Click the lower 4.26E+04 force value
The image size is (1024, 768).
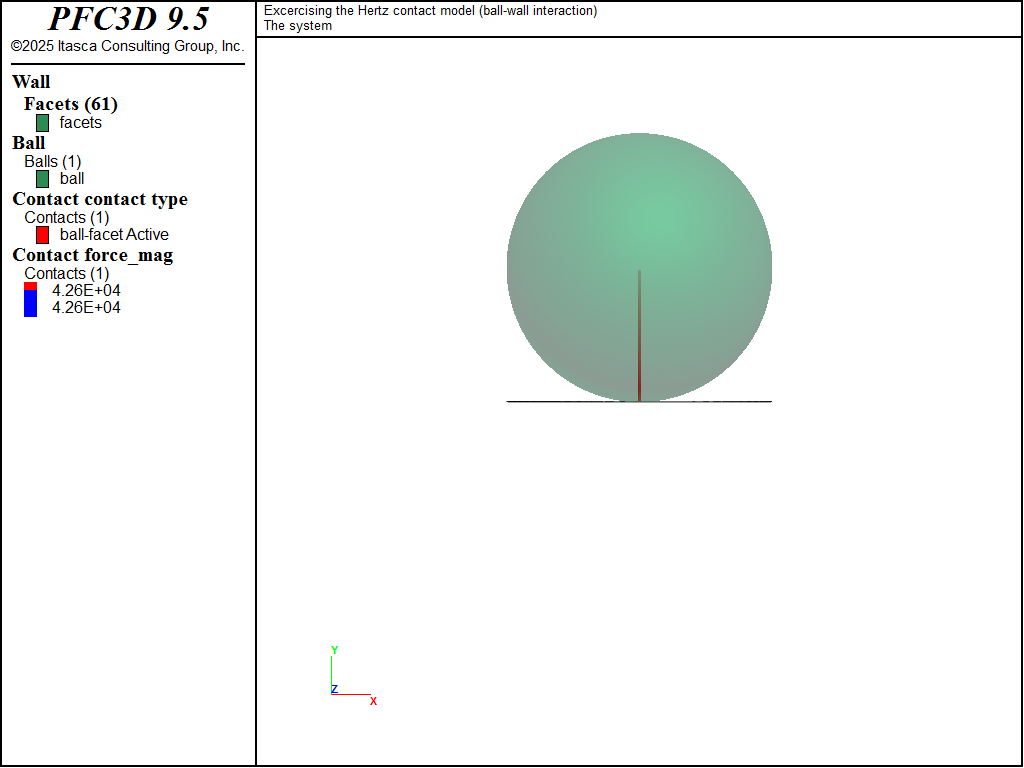[86, 308]
